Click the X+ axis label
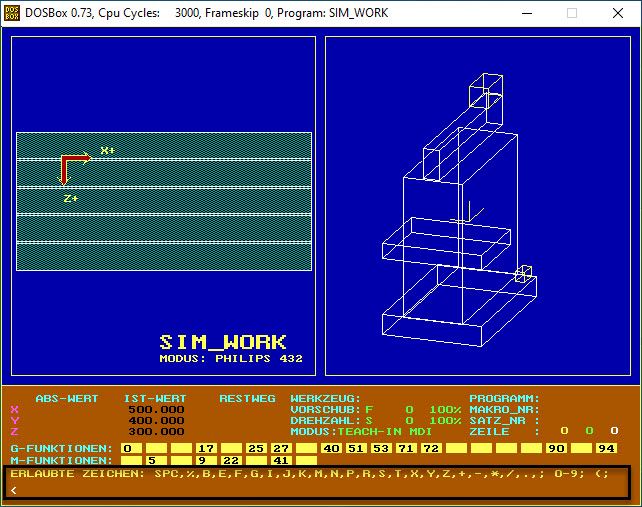 coord(108,150)
